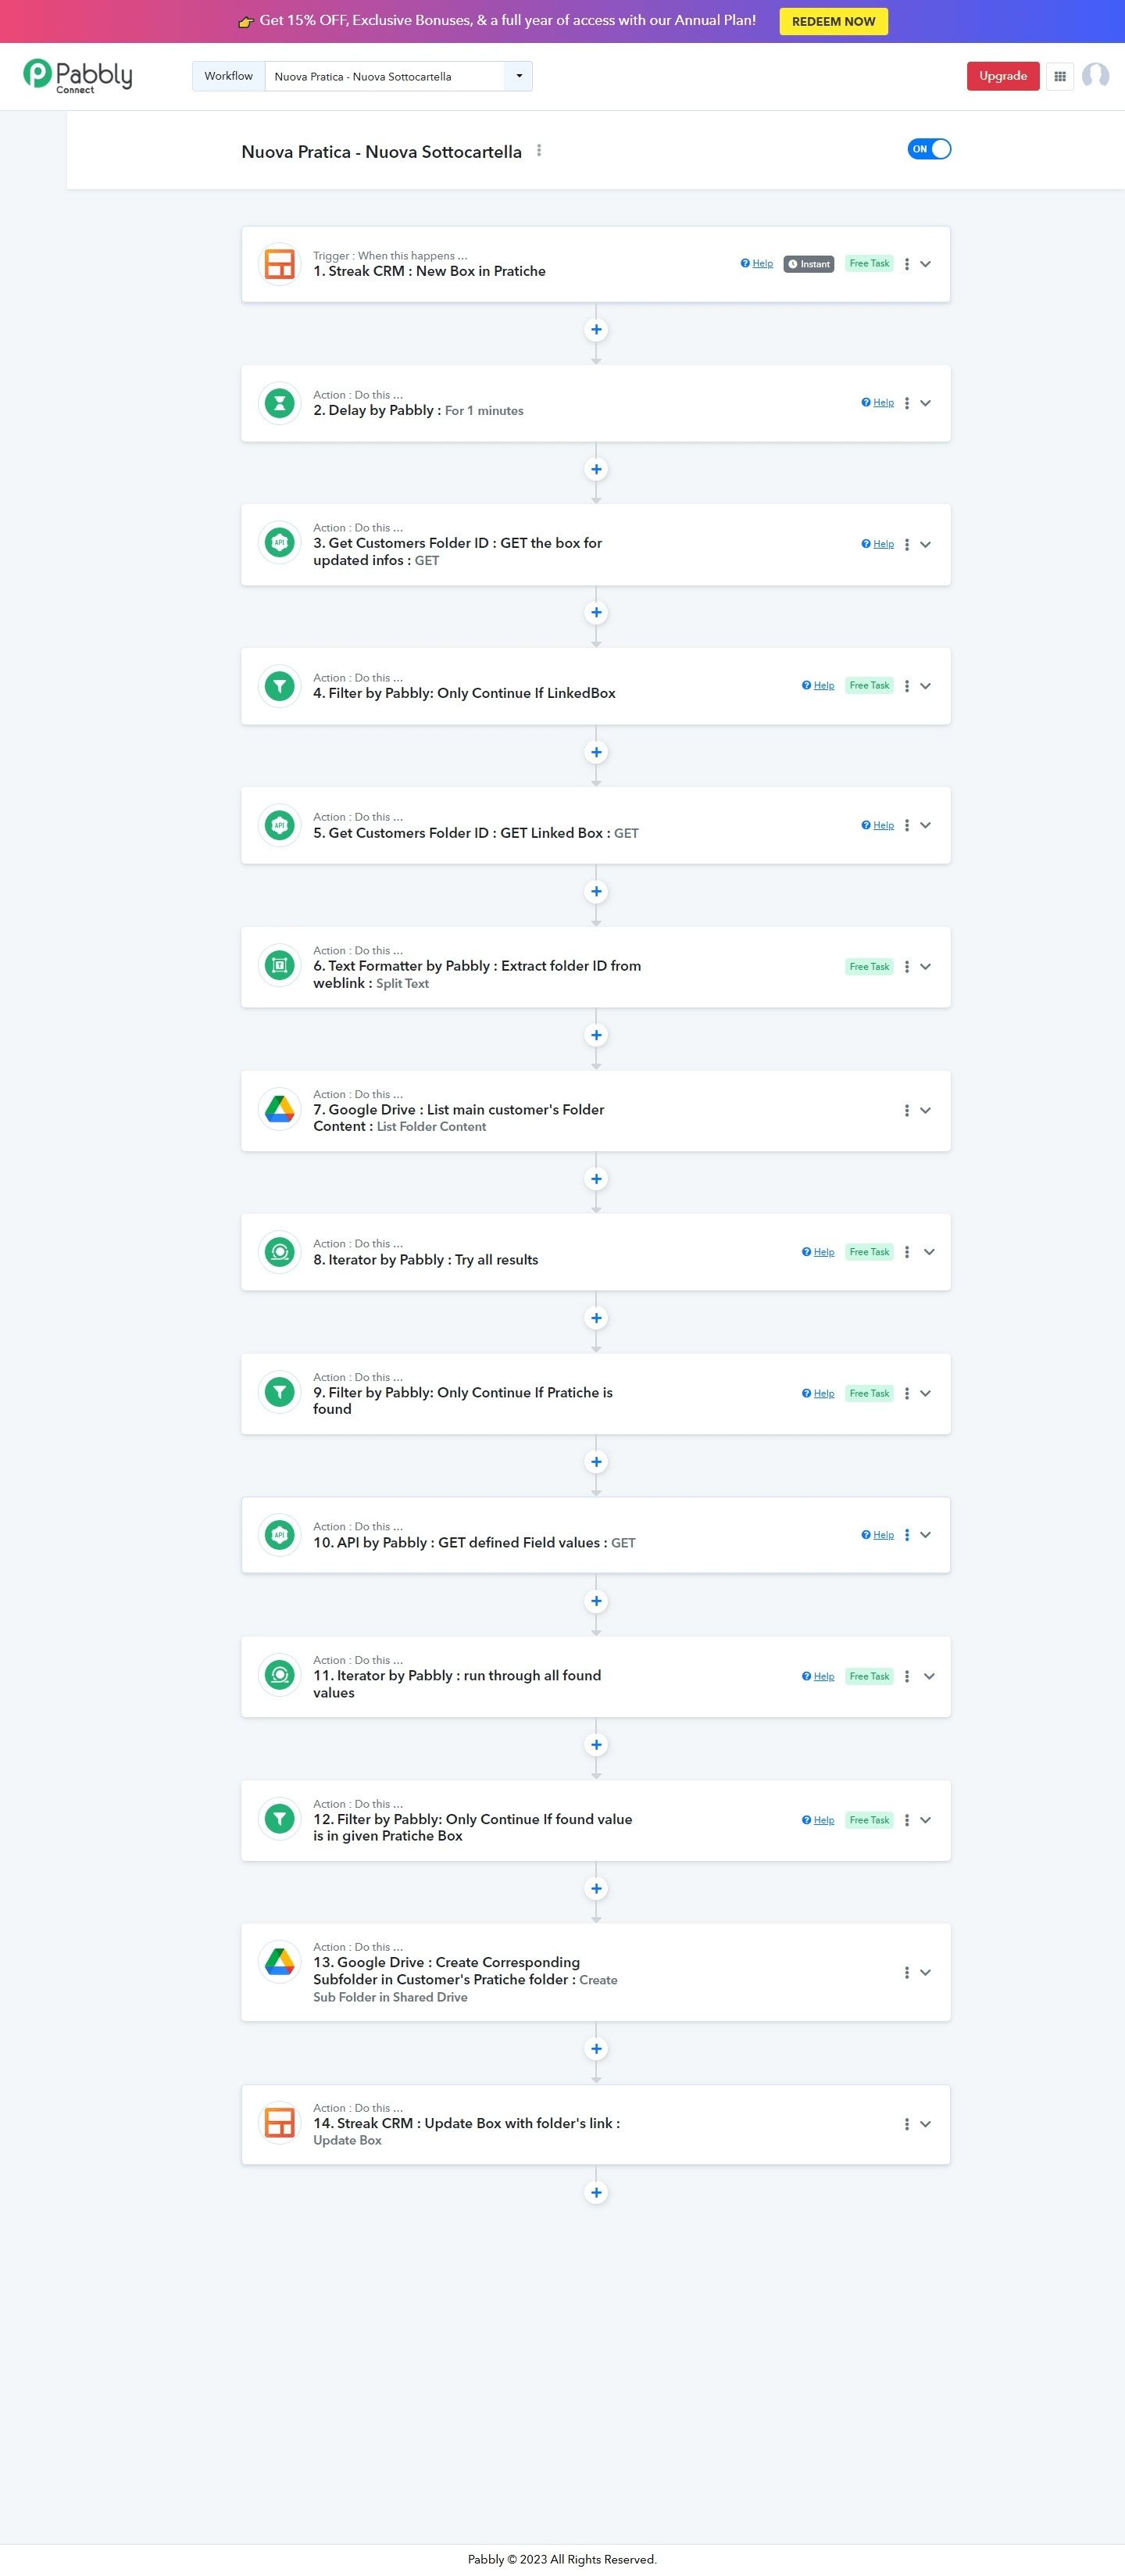Add a step after final Update Box action

click(596, 2193)
